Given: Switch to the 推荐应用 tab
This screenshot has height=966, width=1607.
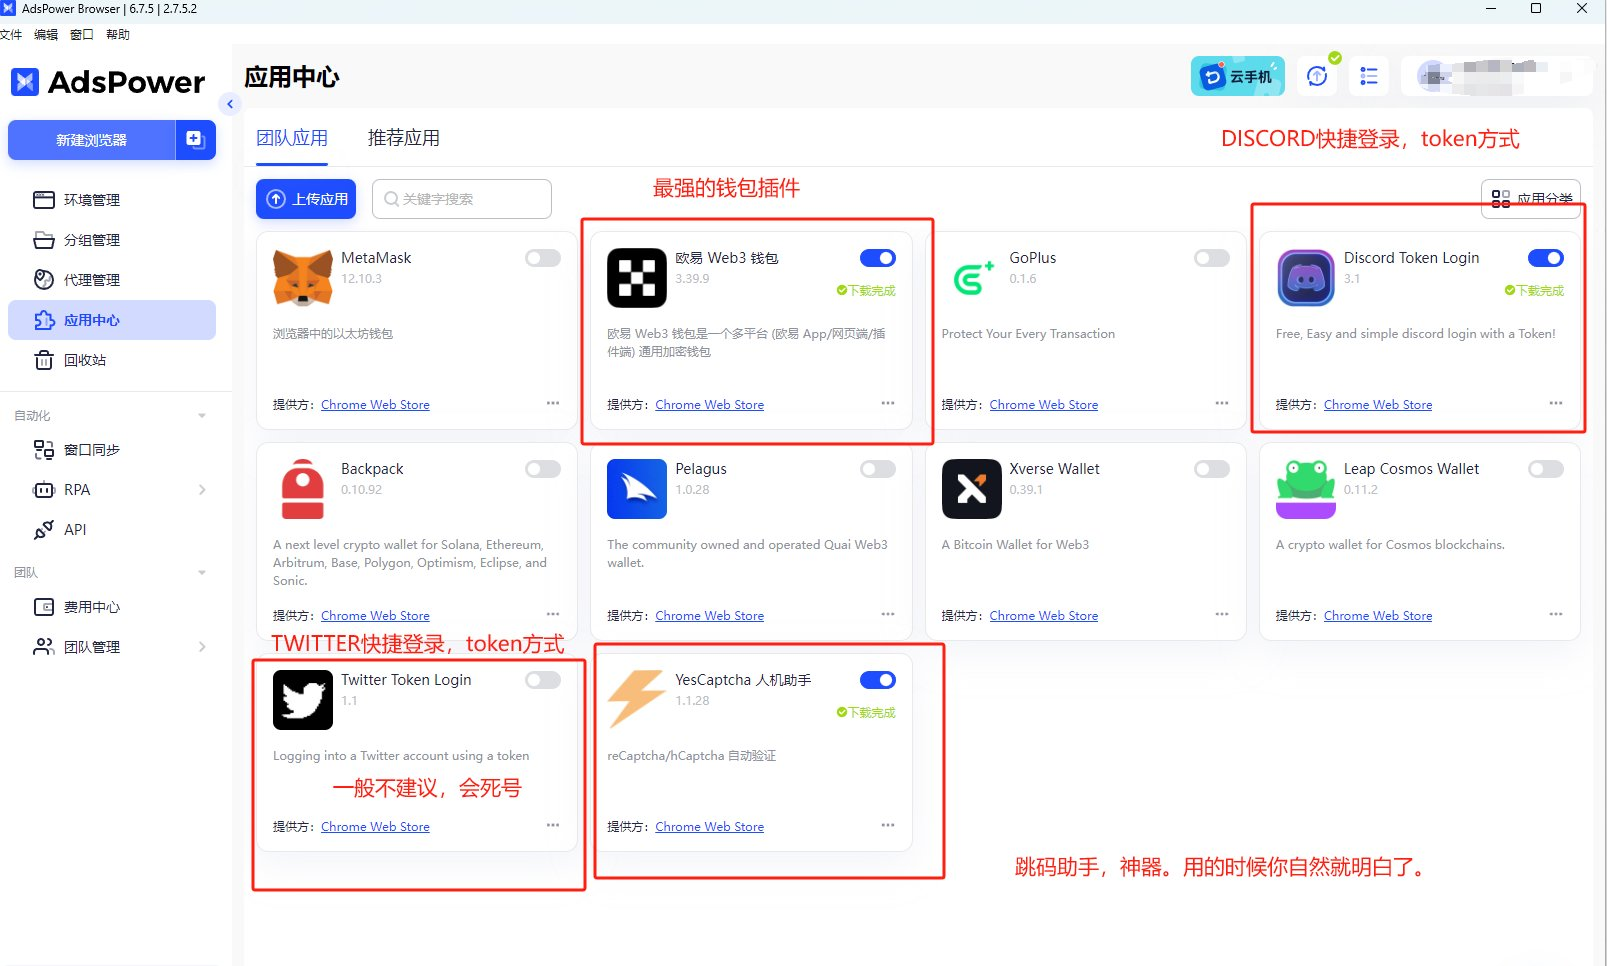Looking at the screenshot, I should pos(403,138).
